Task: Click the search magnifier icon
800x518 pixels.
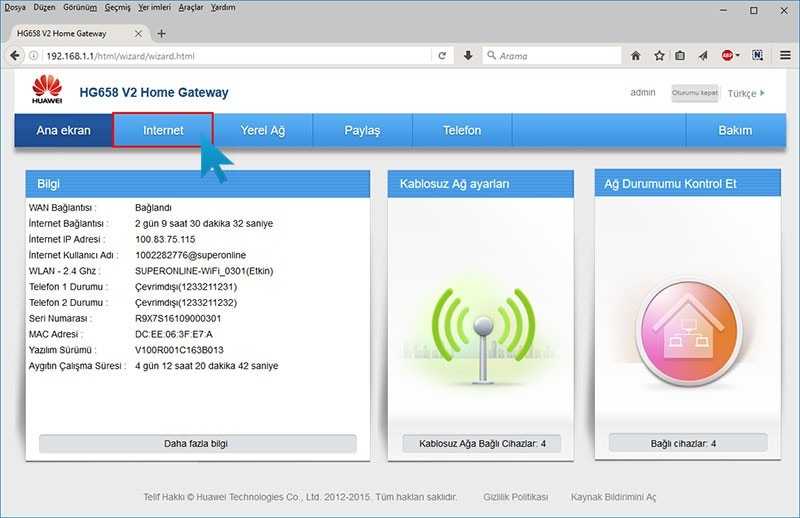Action: [491, 55]
